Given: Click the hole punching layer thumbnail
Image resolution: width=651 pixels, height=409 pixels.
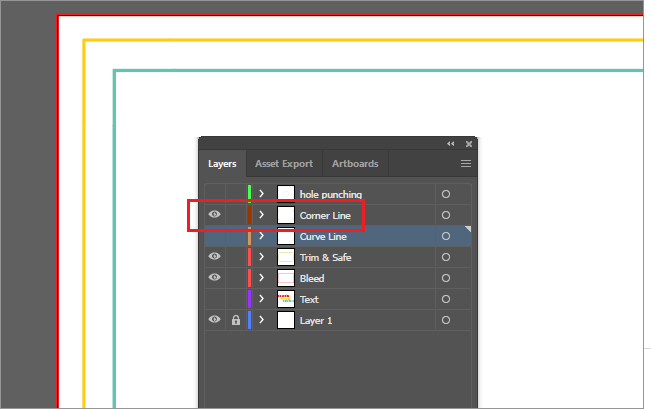Looking at the screenshot, I should click(x=286, y=194).
